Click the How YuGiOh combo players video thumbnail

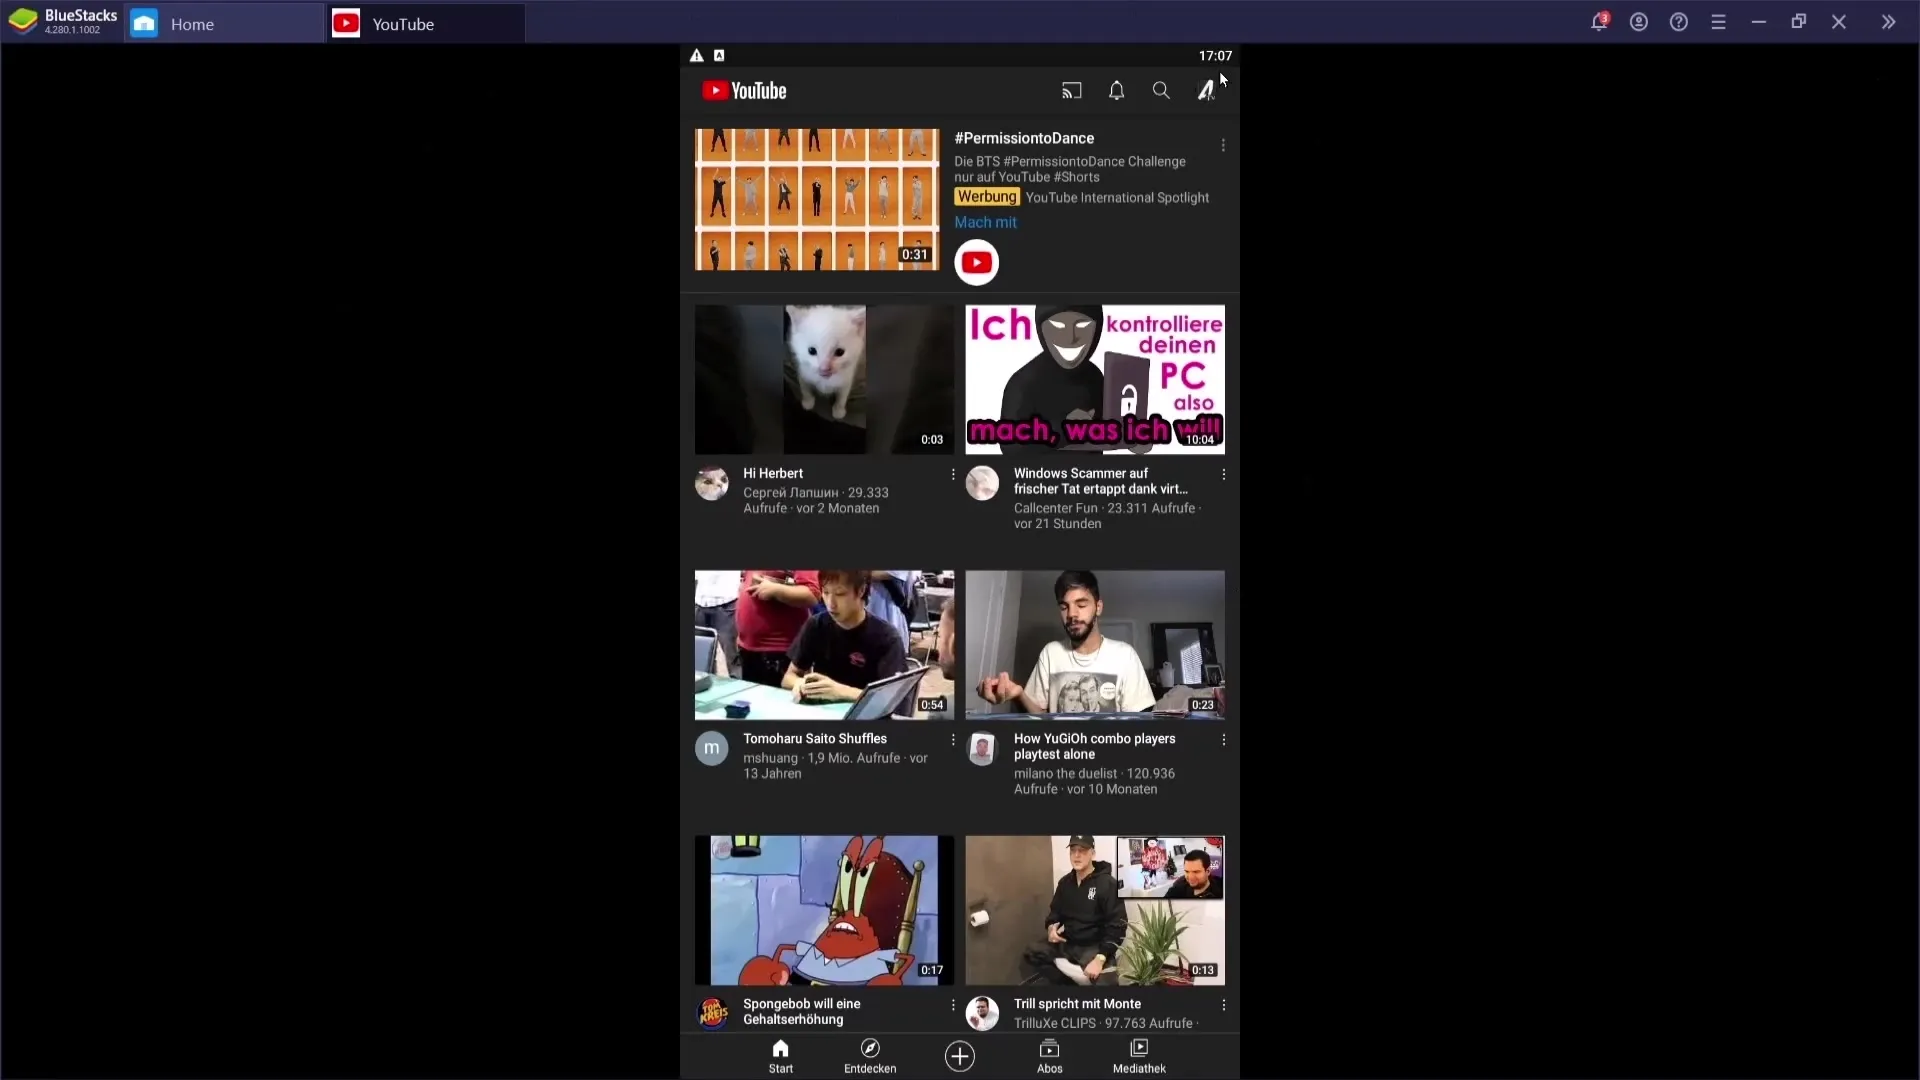pyautogui.click(x=1093, y=642)
